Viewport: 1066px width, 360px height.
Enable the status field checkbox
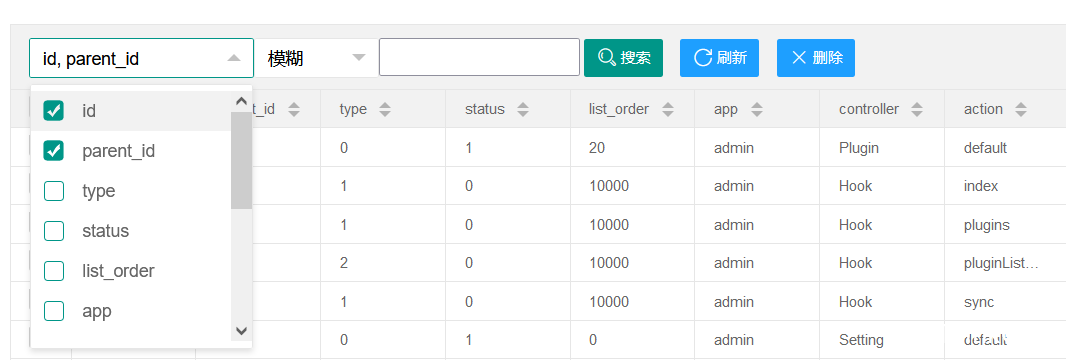point(54,231)
